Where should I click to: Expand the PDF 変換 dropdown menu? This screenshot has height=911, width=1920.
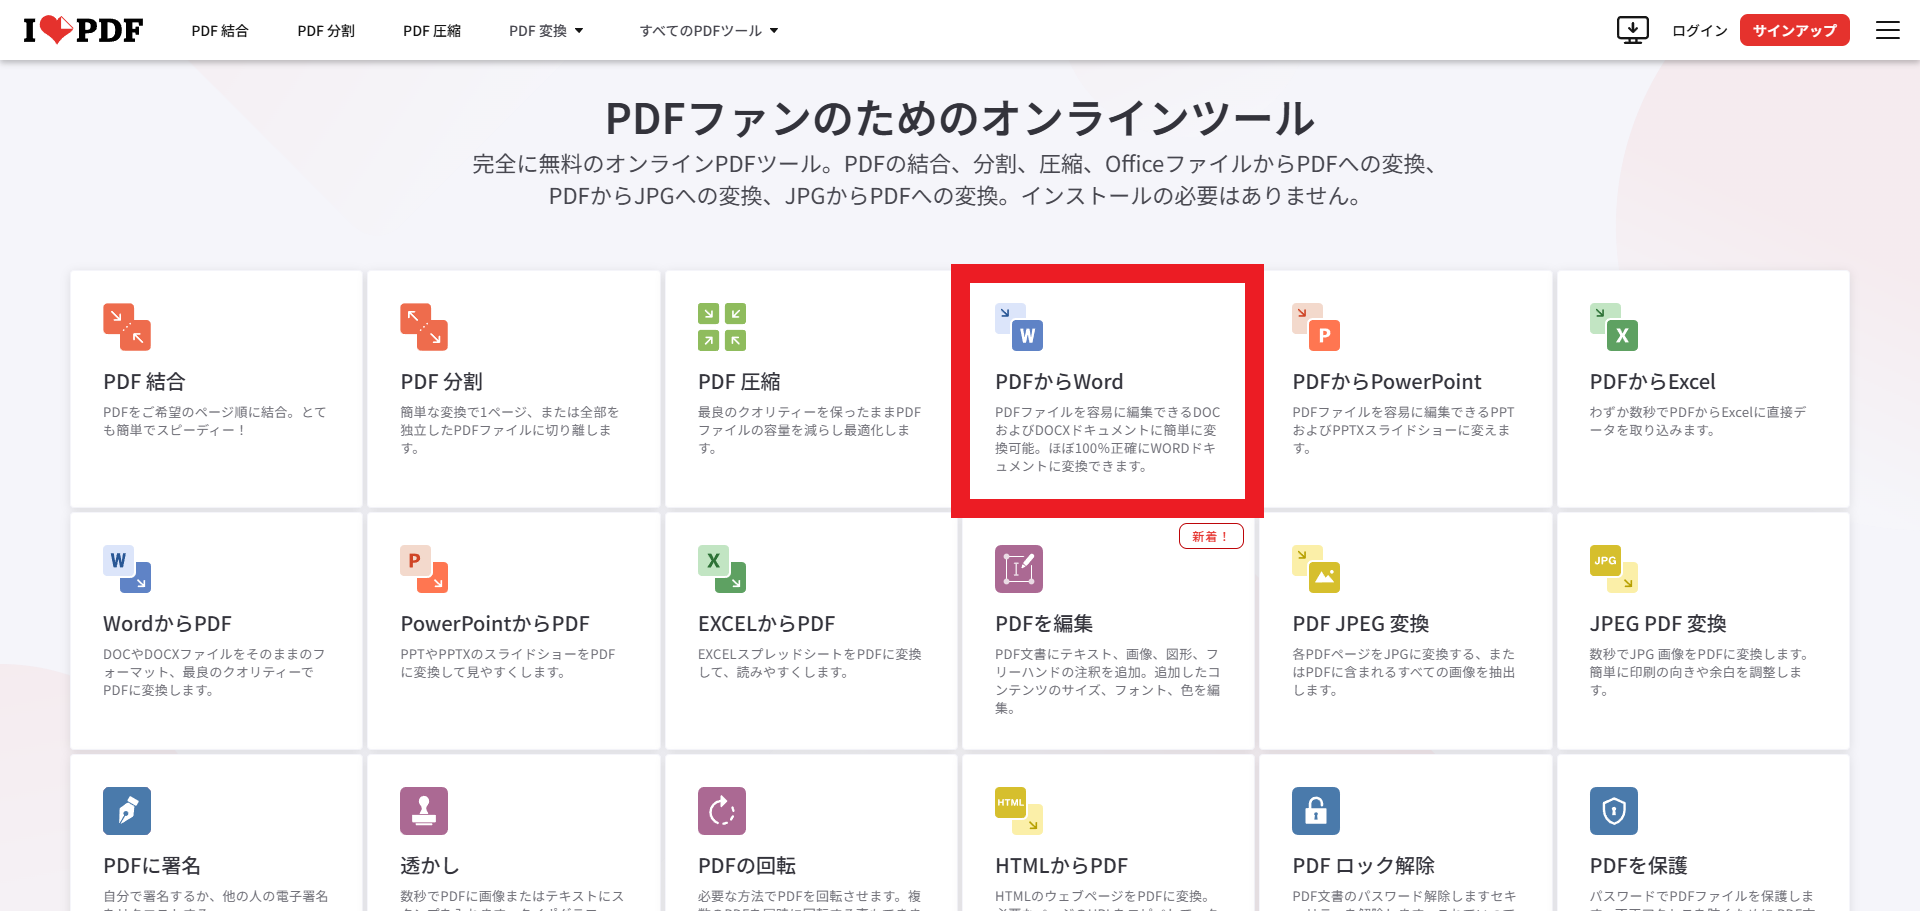coord(546,31)
